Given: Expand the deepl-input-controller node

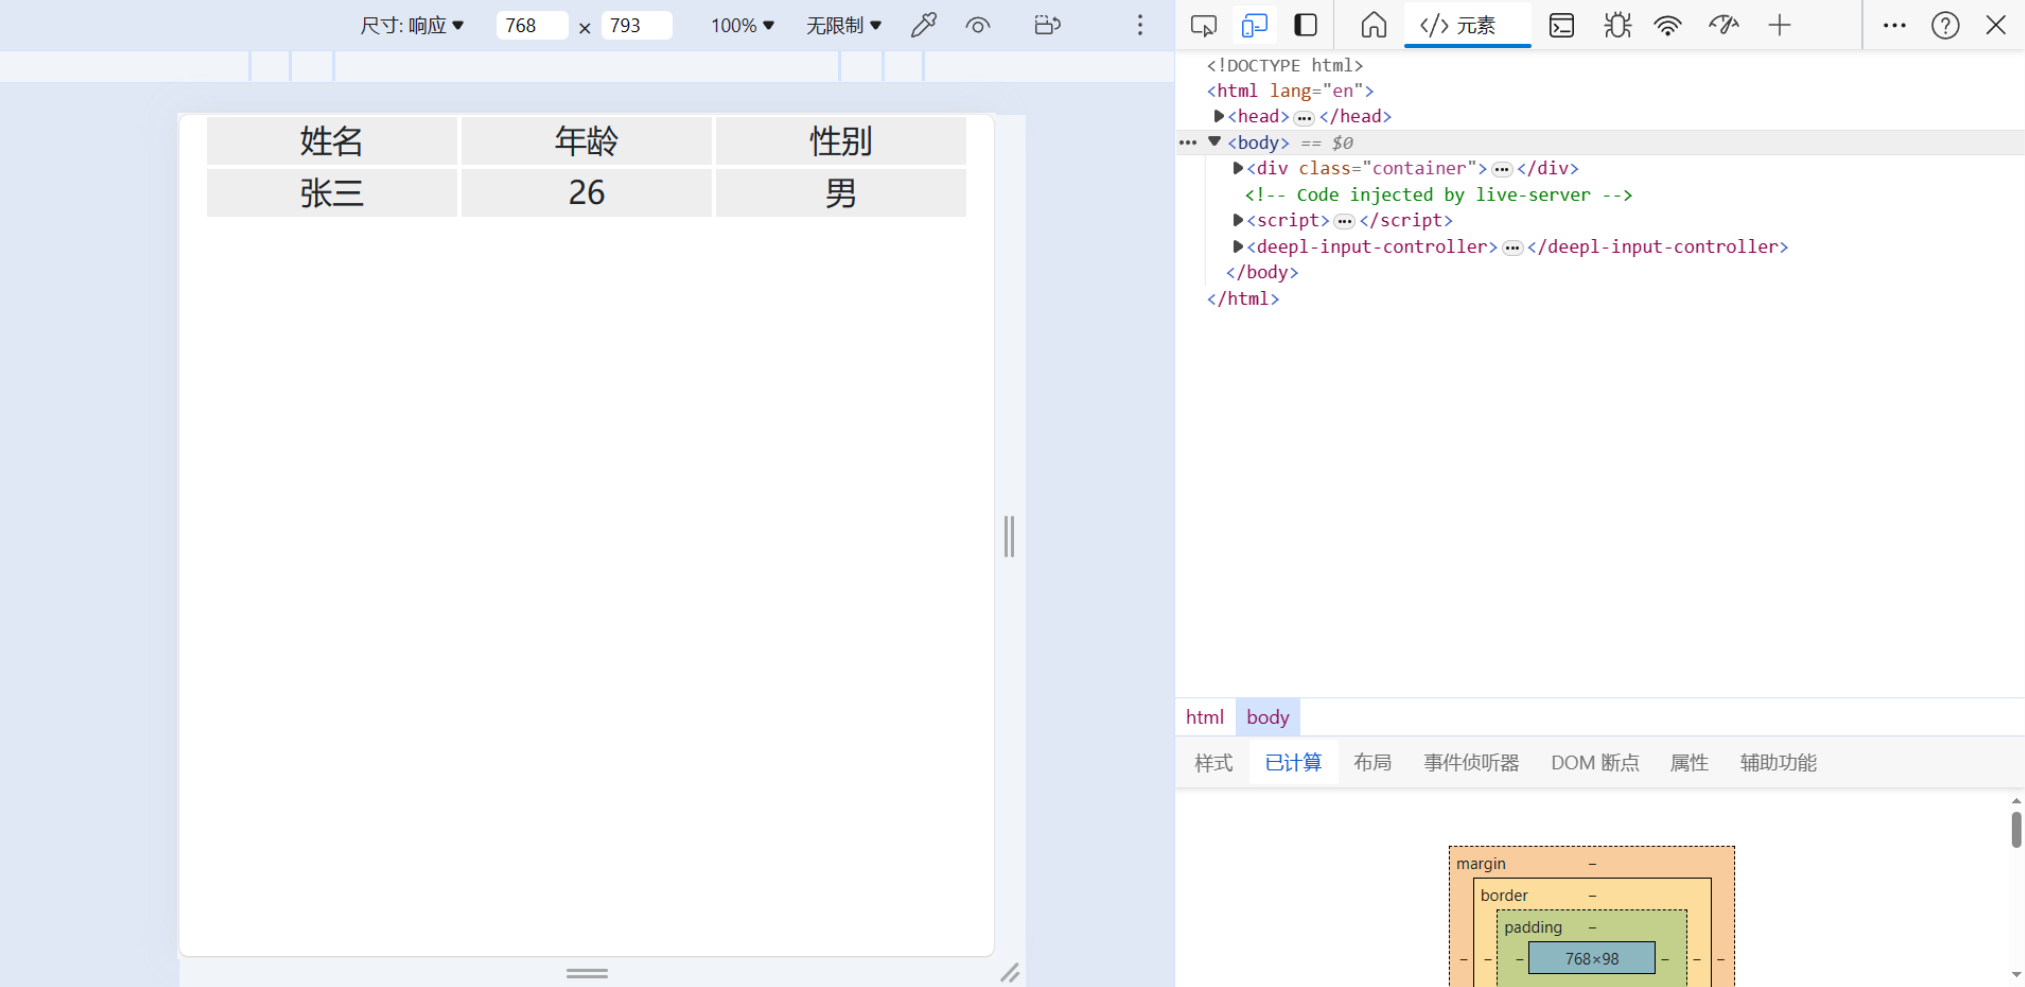Looking at the screenshot, I should click(1238, 246).
